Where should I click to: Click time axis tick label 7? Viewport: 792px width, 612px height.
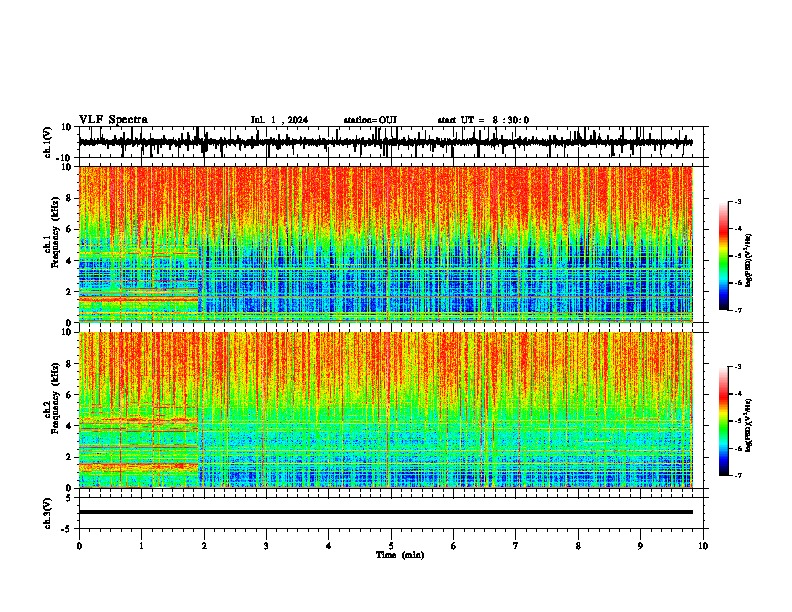pyautogui.click(x=516, y=546)
